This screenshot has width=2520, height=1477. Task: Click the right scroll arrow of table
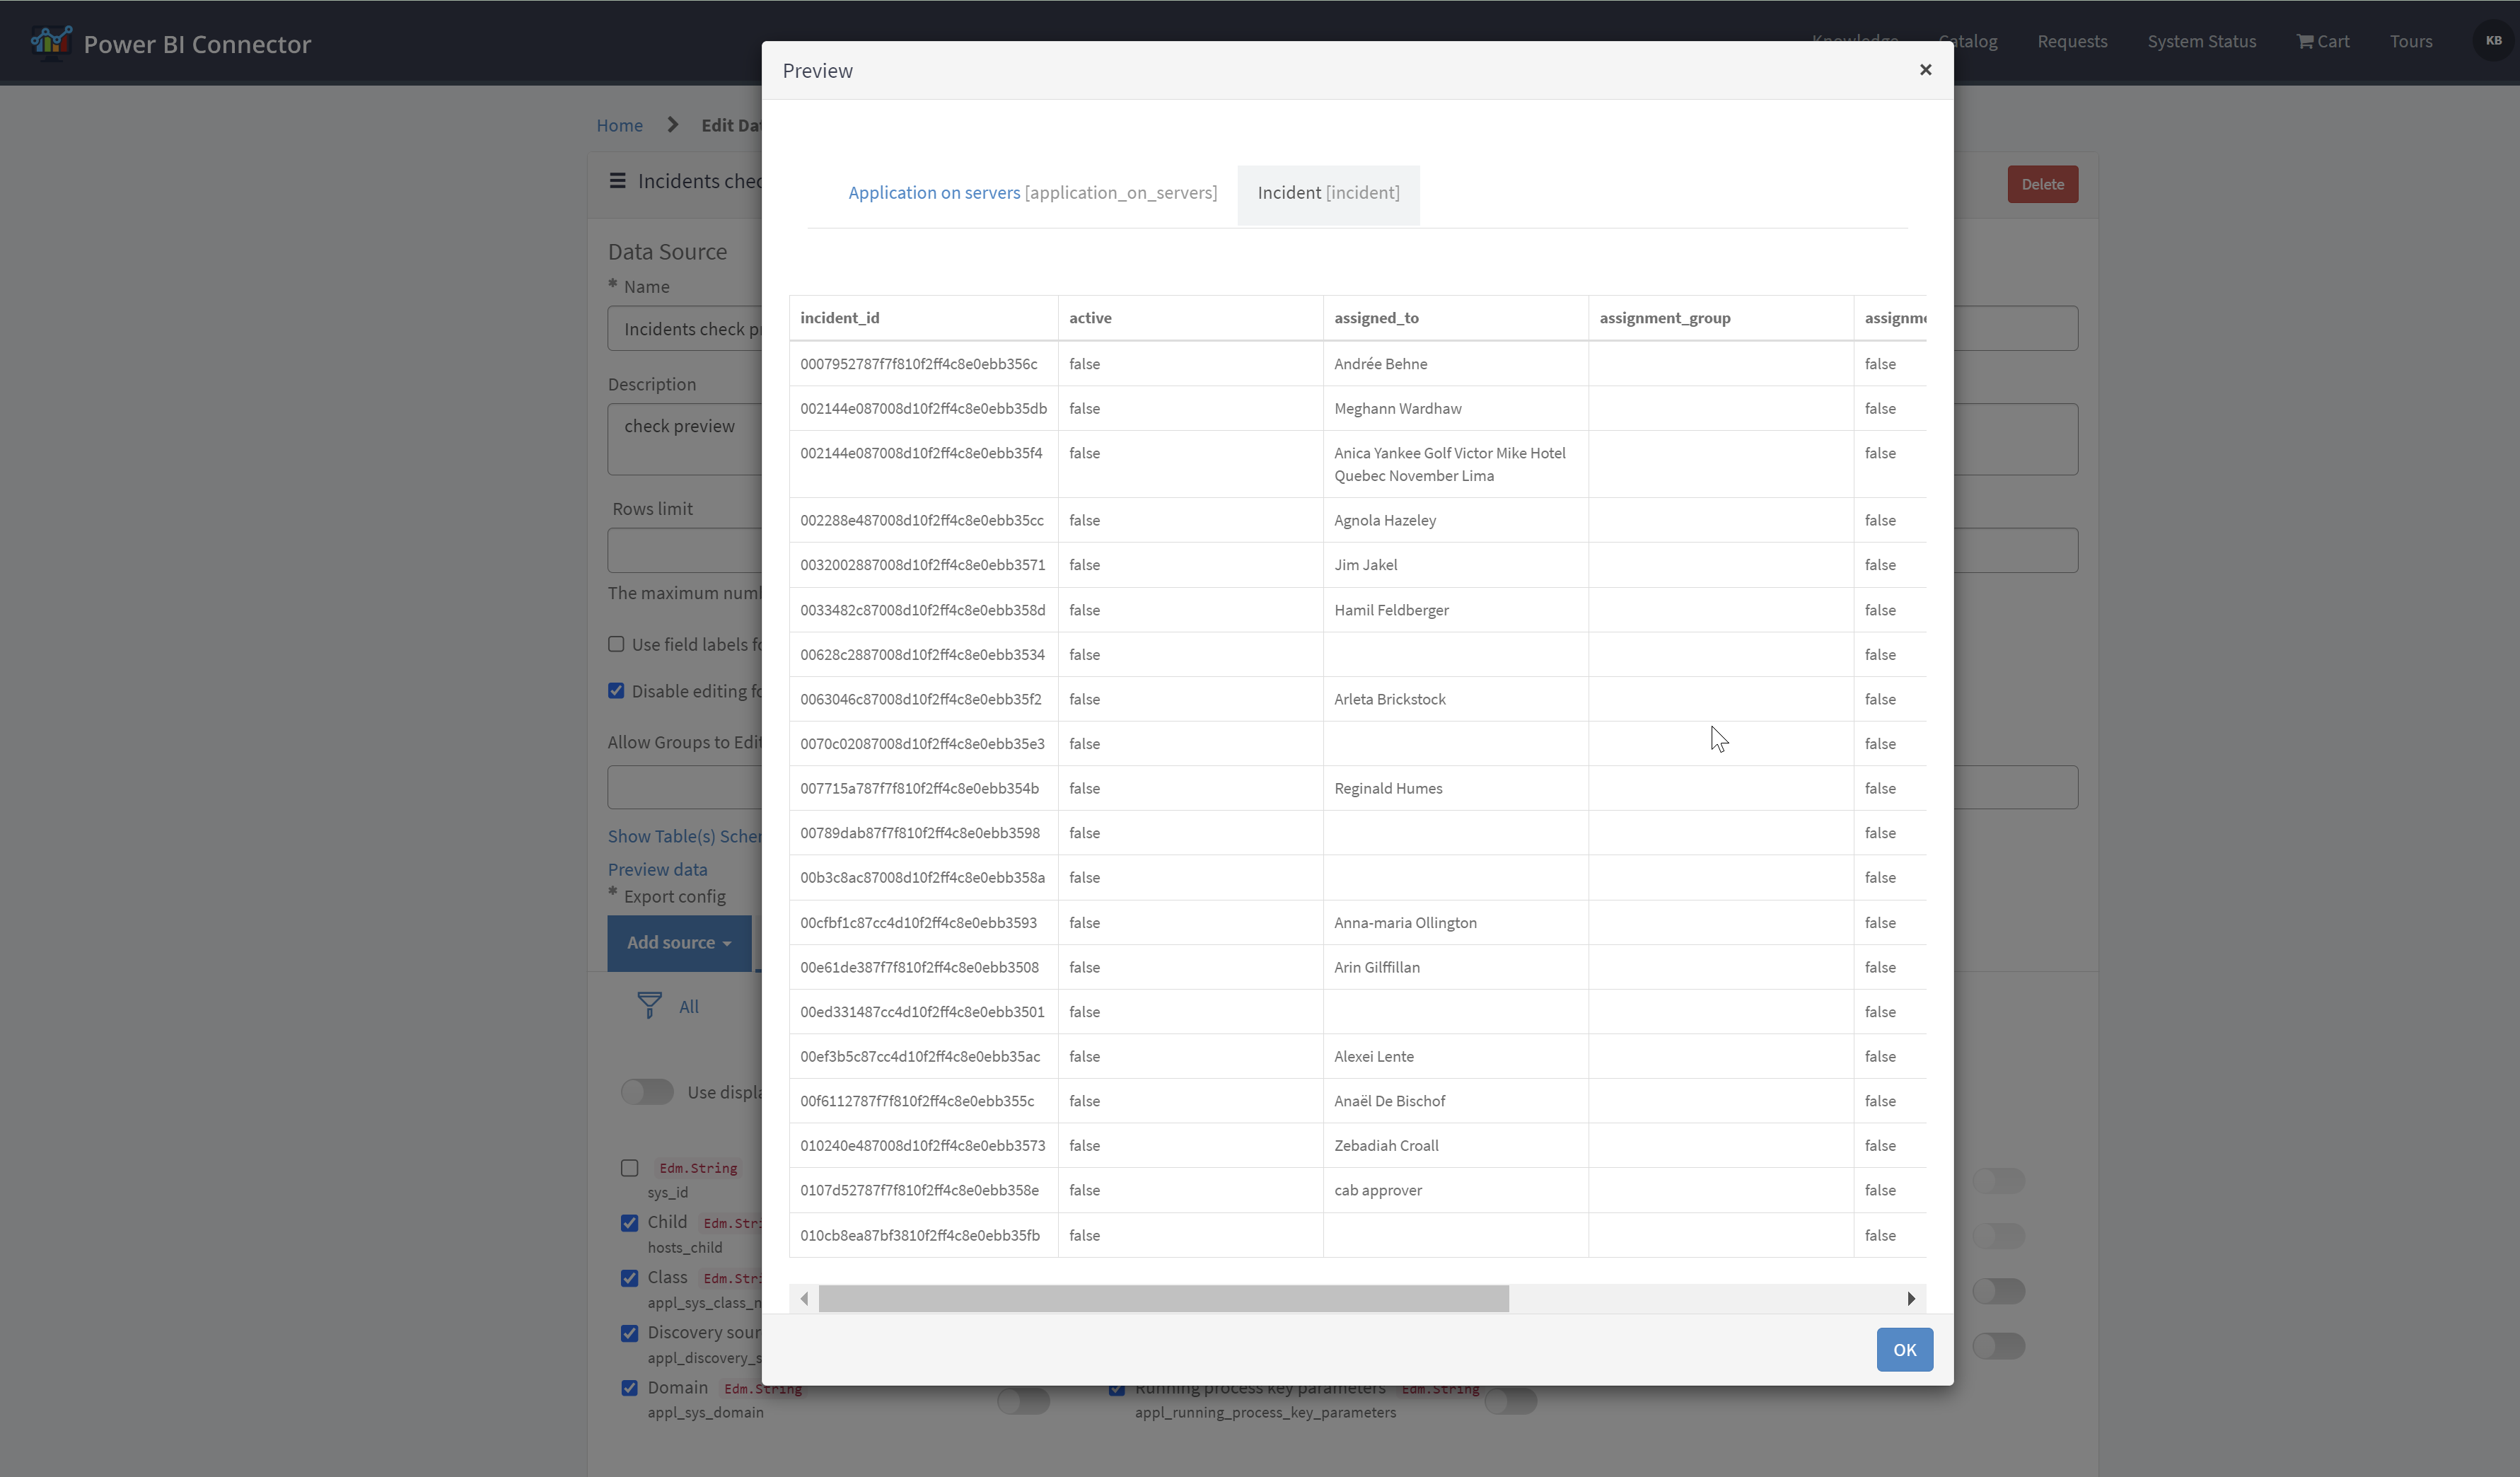pos(1910,1299)
